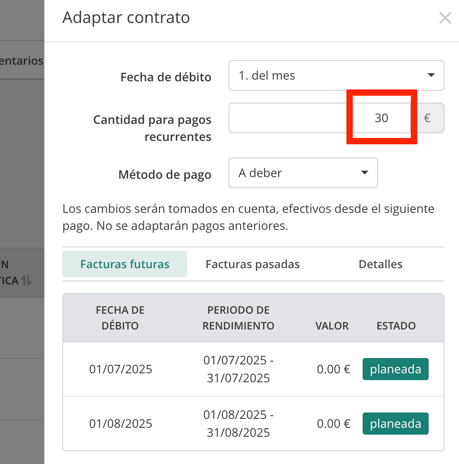Viewport: 459px width, 464px height.
Task: Open the Facturas pasadas tab
Action: tap(253, 264)
